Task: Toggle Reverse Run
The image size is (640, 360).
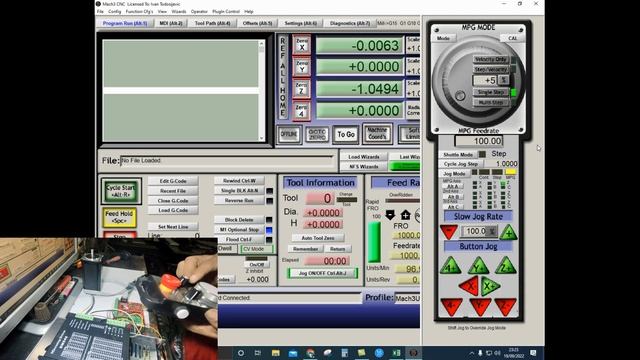Action: tap(239, 200)
